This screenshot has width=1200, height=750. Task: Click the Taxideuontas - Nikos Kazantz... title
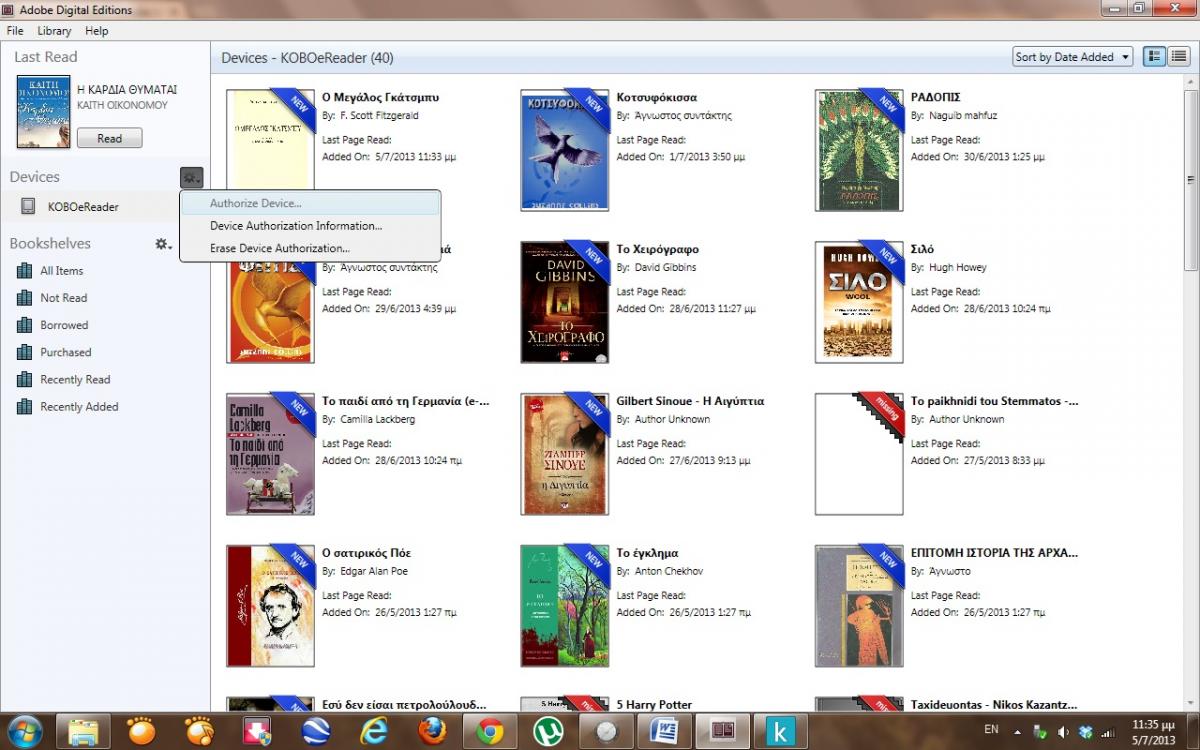994,705
